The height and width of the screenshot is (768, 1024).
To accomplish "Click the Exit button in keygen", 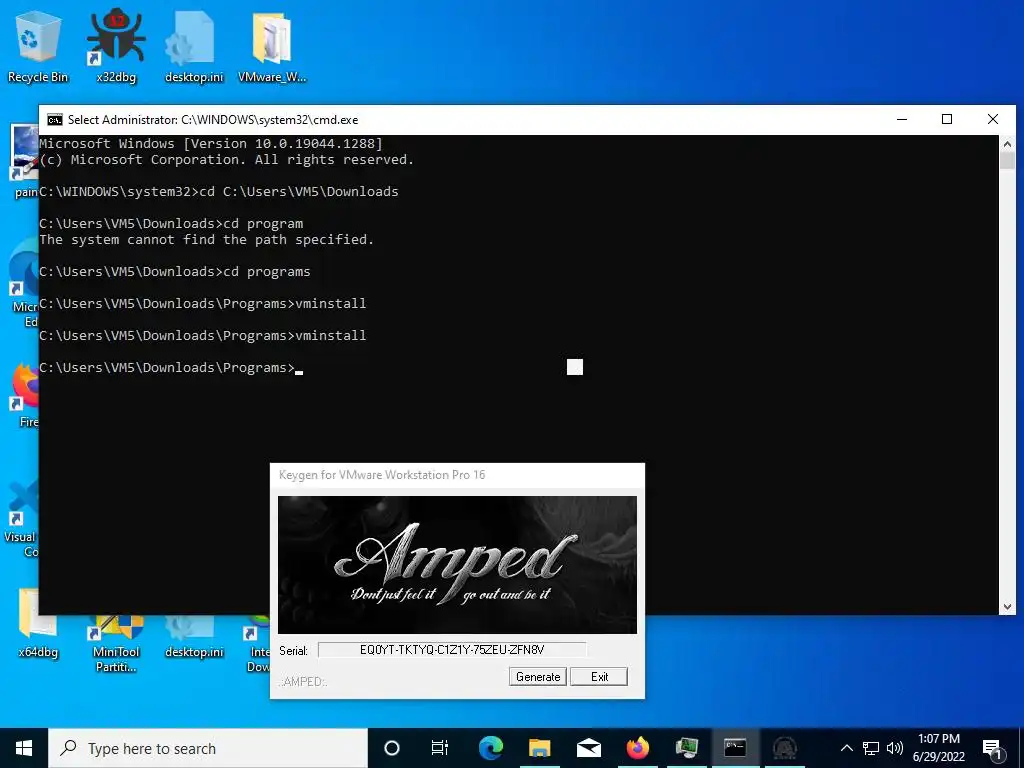I will (599, 677).
